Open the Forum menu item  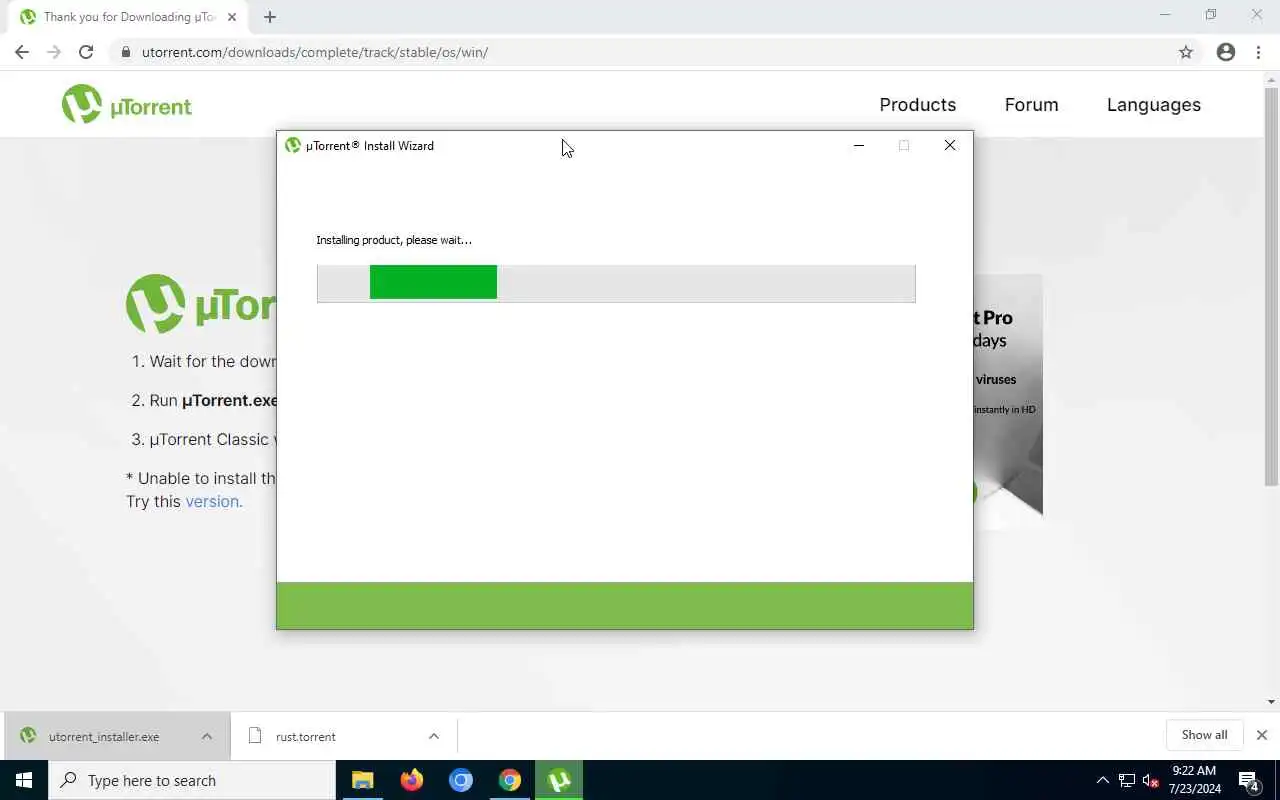pyautogui.click(x=1031, y=104)
